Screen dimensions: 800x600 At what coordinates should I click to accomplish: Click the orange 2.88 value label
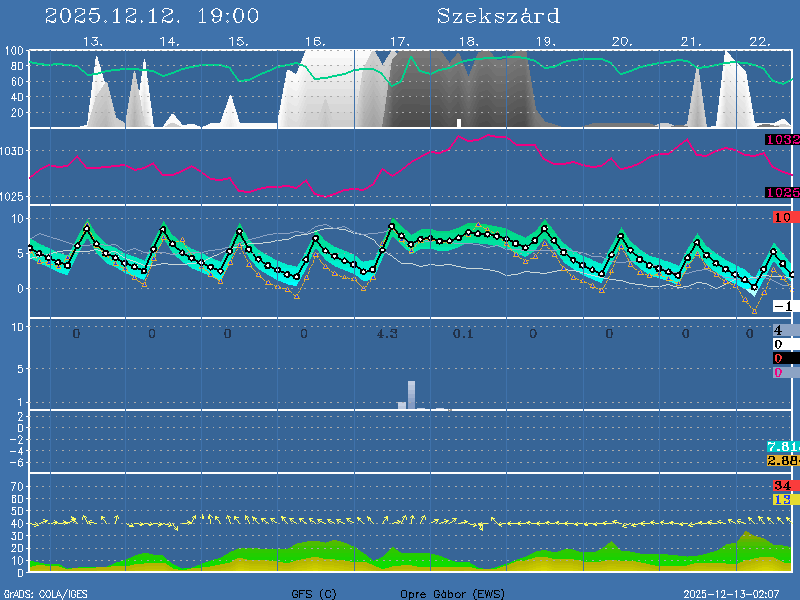782,460
